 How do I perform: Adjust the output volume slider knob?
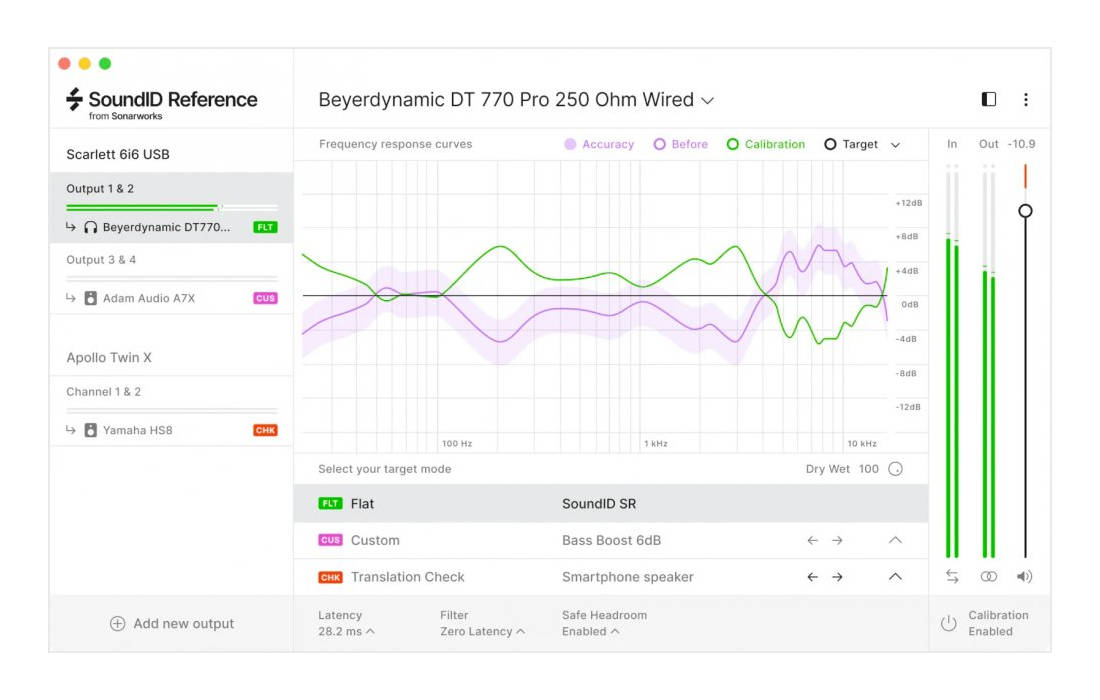tap(1026, 209)
